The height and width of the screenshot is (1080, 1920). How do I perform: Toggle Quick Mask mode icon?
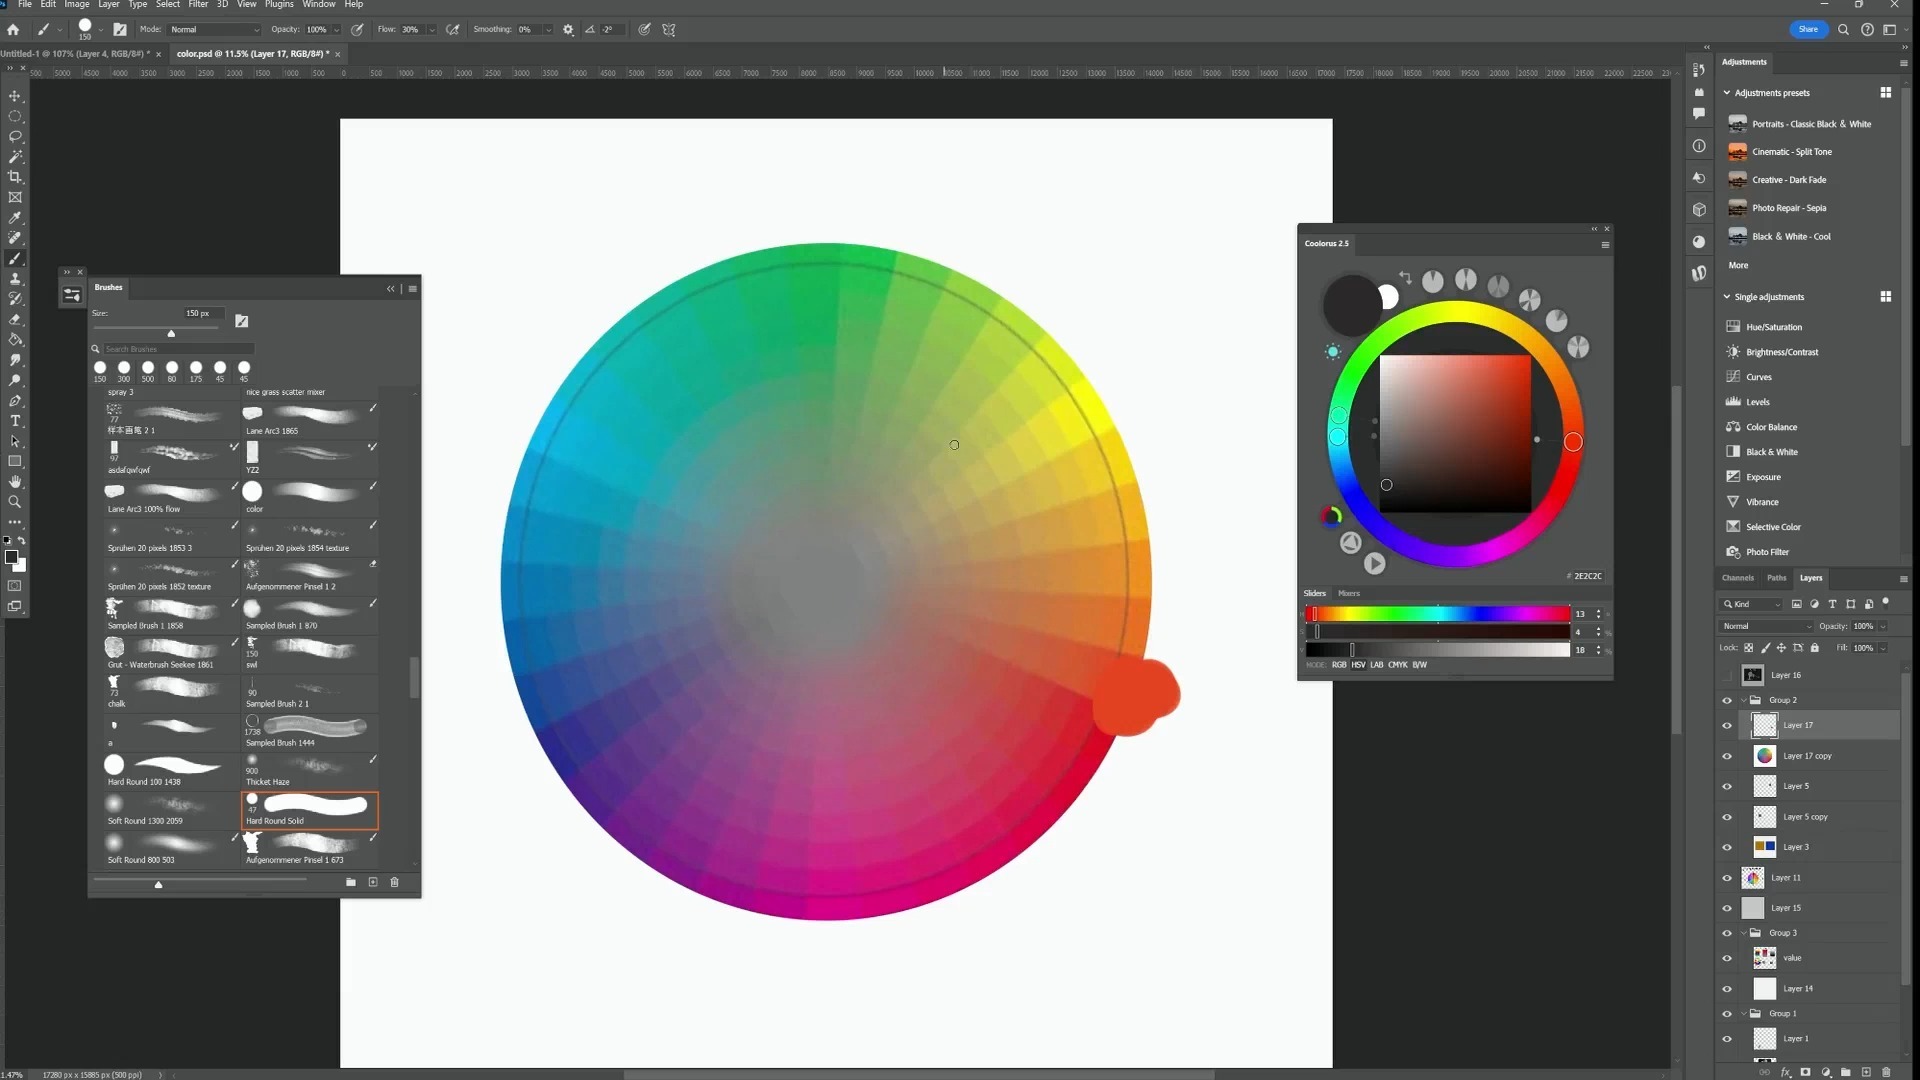point(15,586)
